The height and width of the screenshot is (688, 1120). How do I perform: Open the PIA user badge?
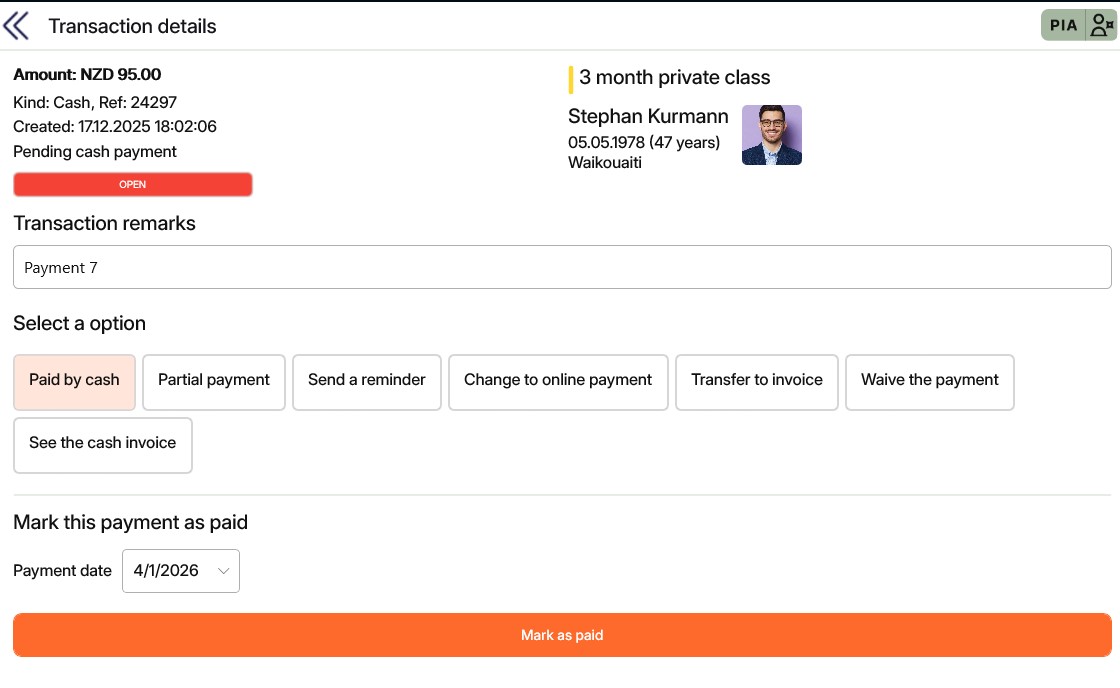(1063, 26)
